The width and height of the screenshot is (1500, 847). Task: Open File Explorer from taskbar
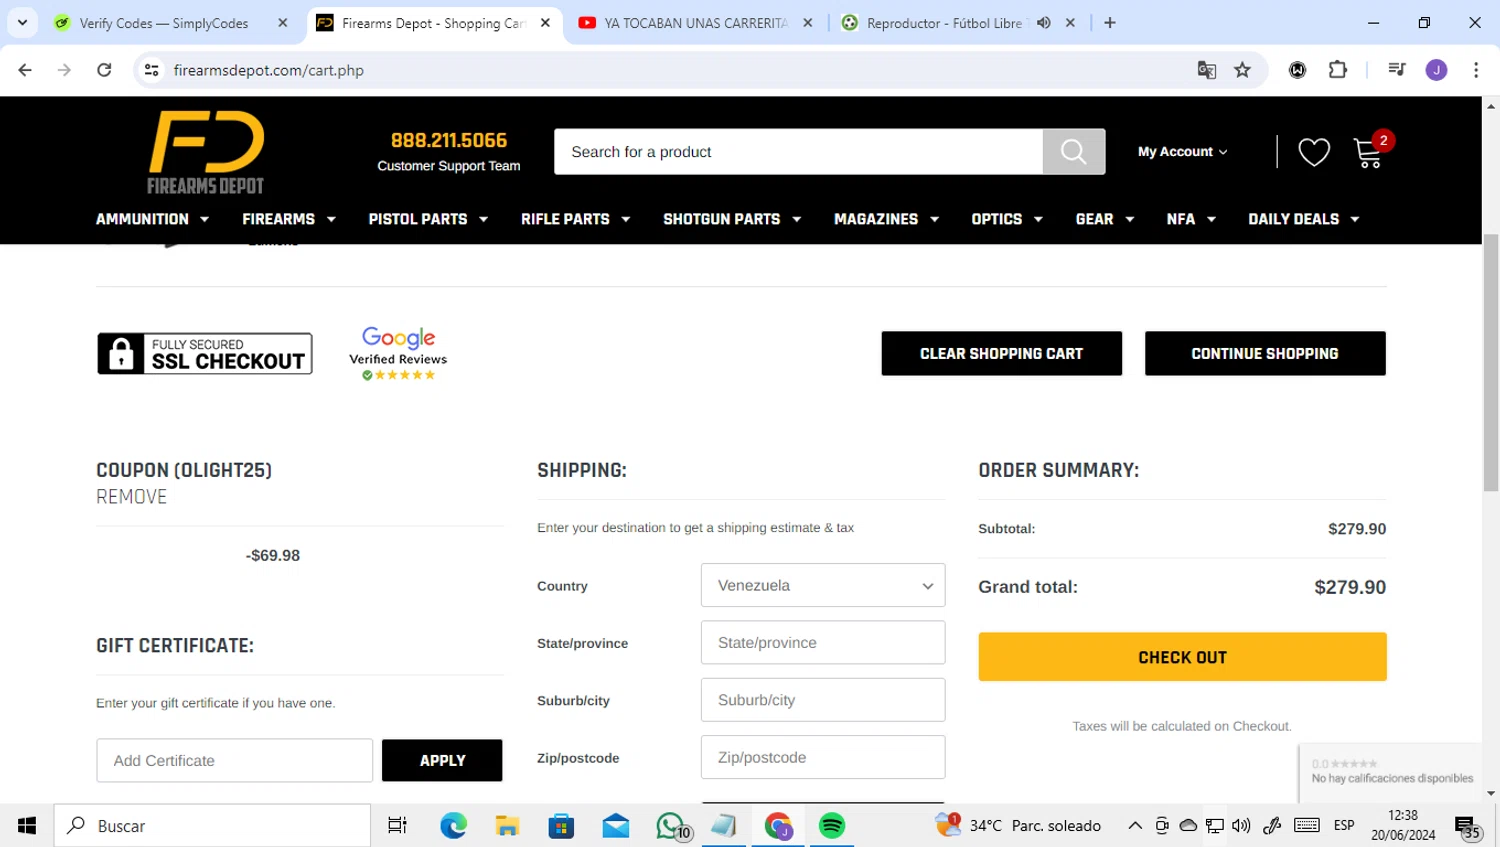[507, 826]
